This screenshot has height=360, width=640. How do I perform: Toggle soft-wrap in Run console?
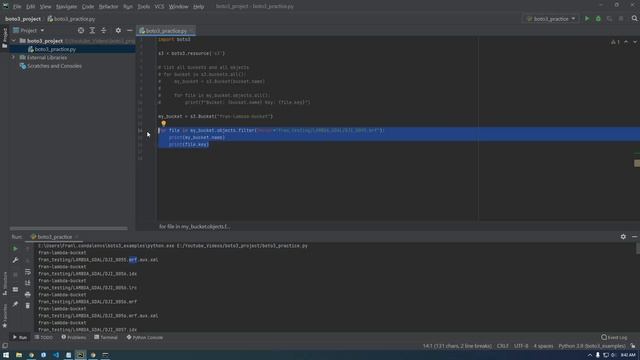coord(28,272)
